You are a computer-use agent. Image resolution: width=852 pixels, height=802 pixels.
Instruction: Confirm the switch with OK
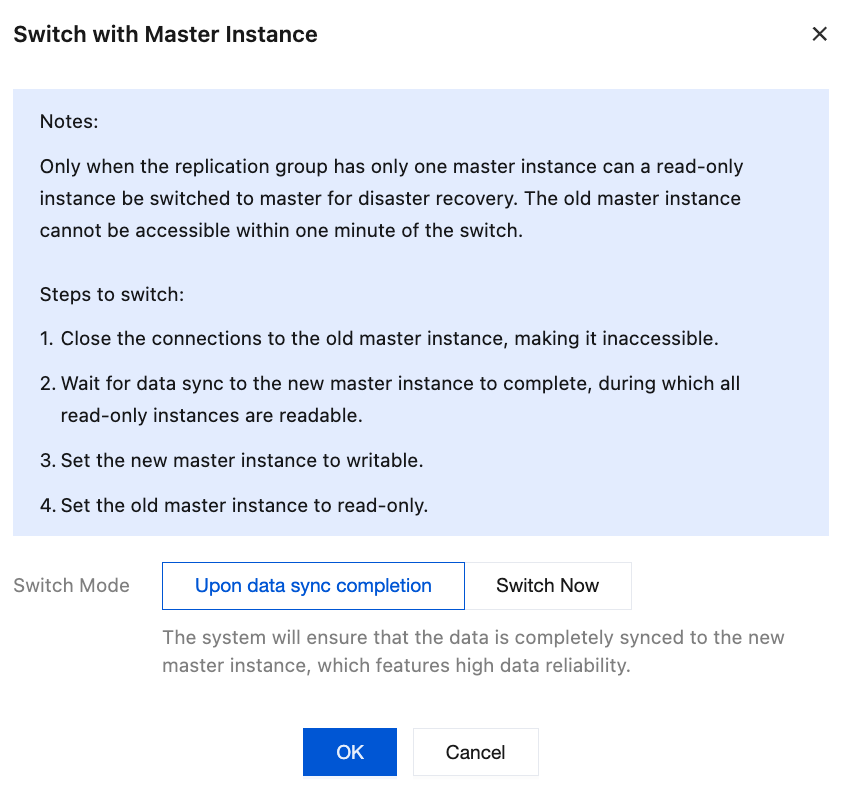[x=350, y=752]
